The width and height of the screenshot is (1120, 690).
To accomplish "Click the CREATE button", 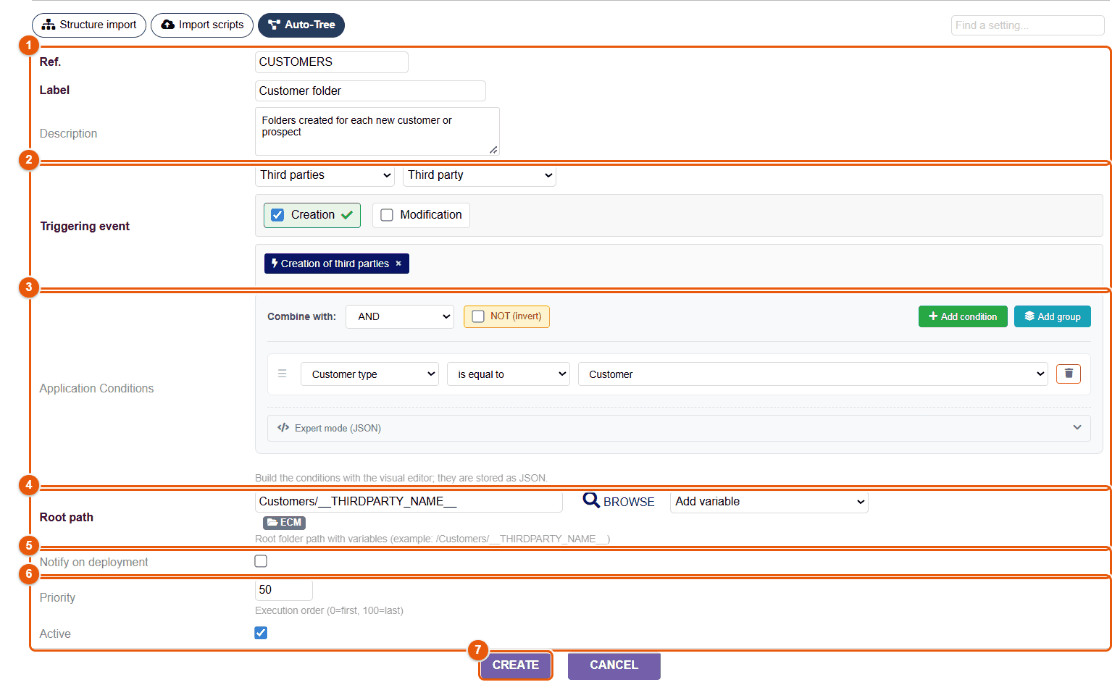I will (x=515, y=665).
